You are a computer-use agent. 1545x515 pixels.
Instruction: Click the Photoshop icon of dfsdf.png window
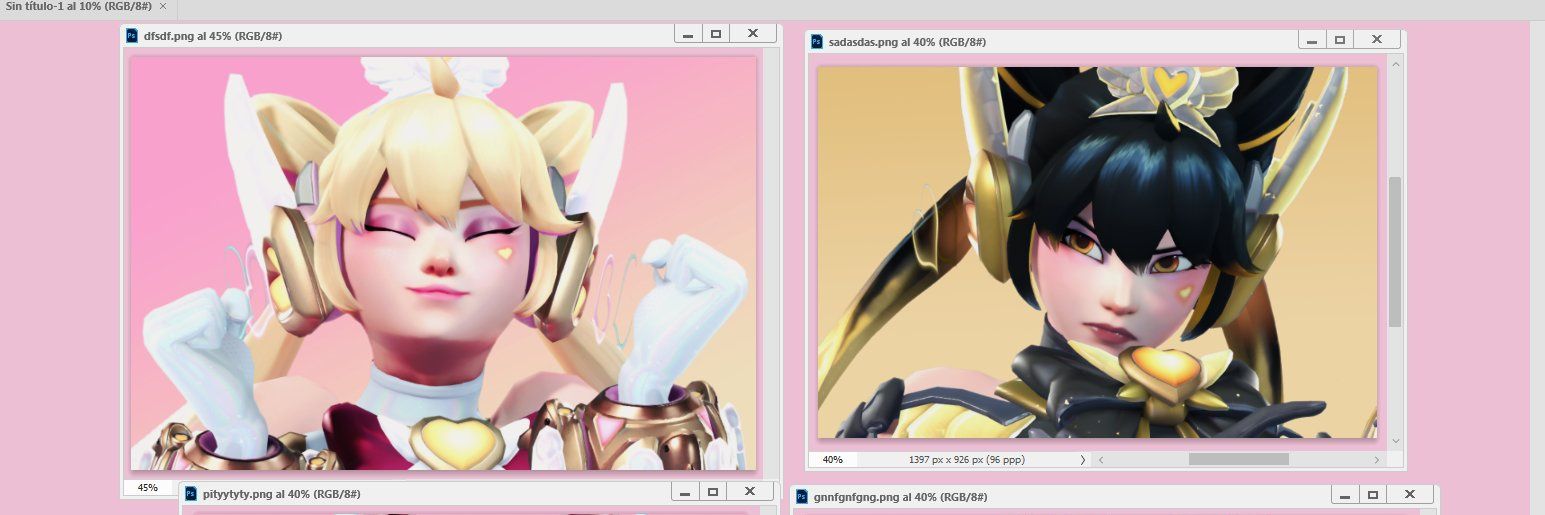[x=131, y=35]
